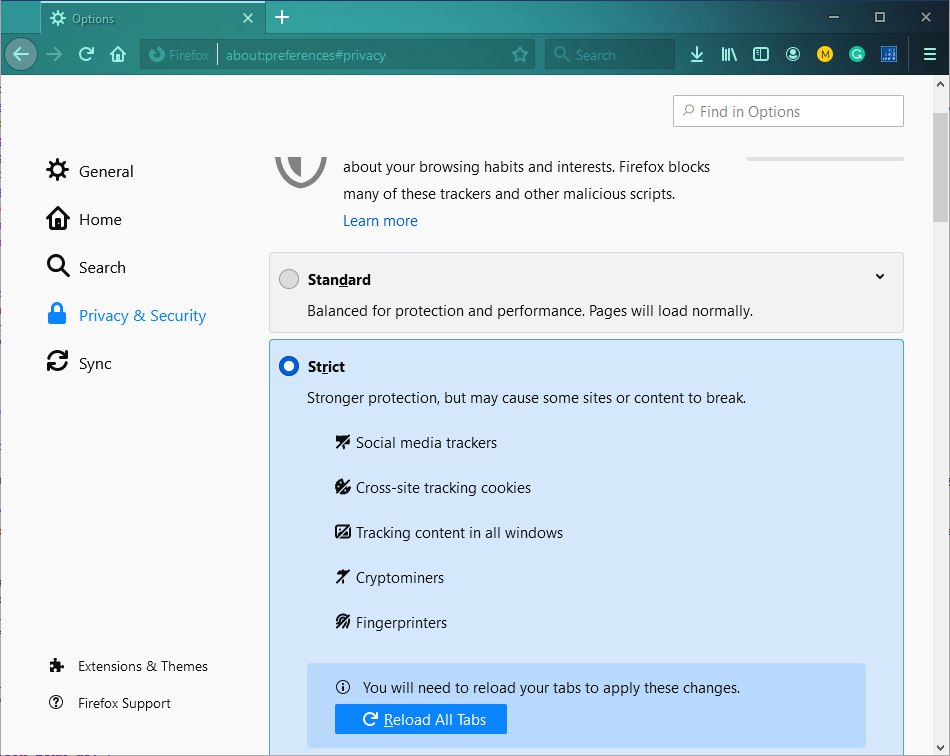Screen dimensions: 950x756
Task: Open the browser home page button
Action: (x=118, y=55)
